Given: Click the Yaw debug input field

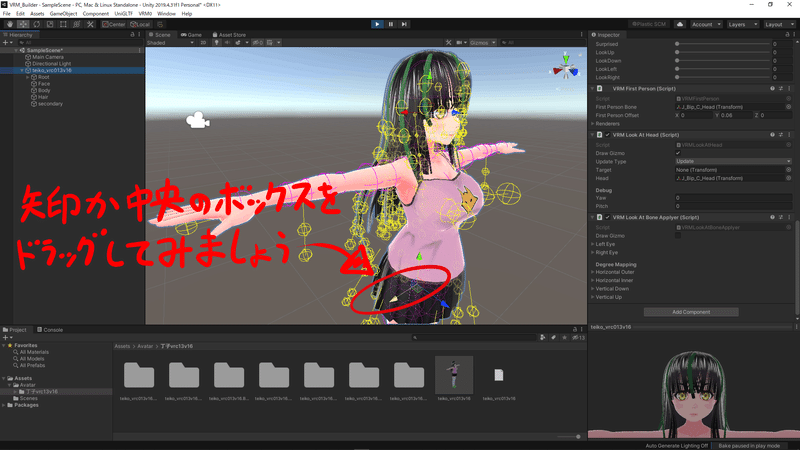Looking at the screenshot, I should pos(733,198).
